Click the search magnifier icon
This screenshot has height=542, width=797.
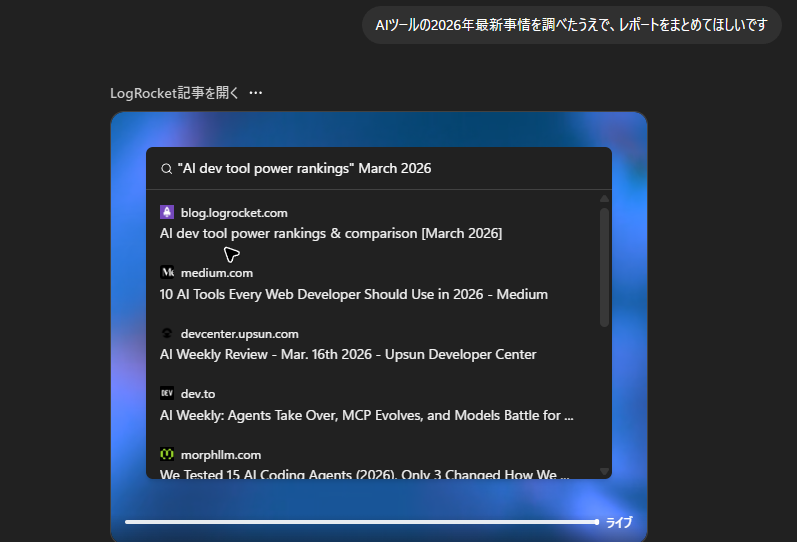(x=166, y=169)
